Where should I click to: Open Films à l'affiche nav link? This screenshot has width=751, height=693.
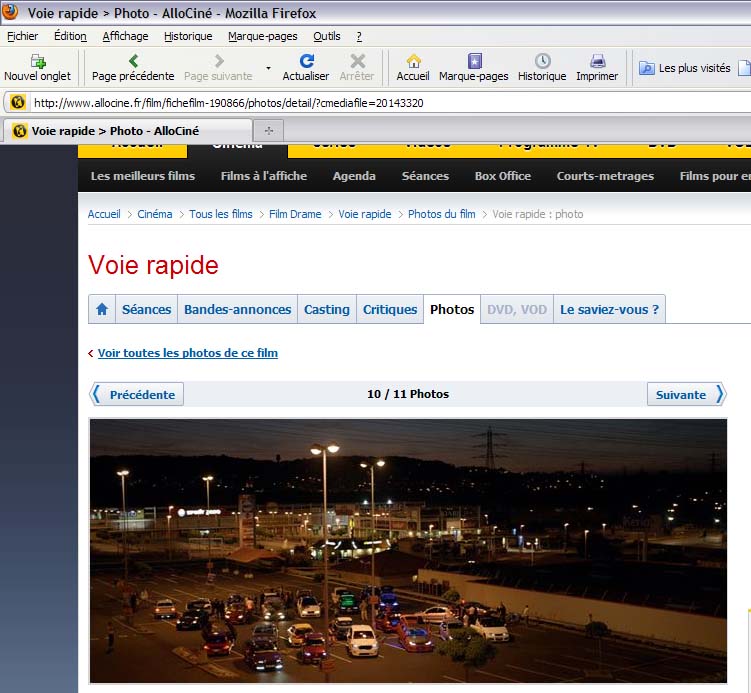pos(264,176)
